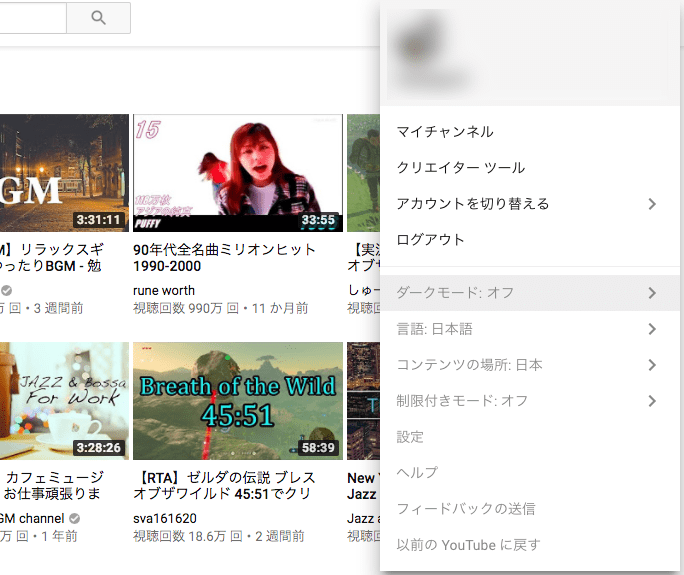684x575 pixels.
Task: Open ダークモード: オフ setting
Action: point(530,293)
